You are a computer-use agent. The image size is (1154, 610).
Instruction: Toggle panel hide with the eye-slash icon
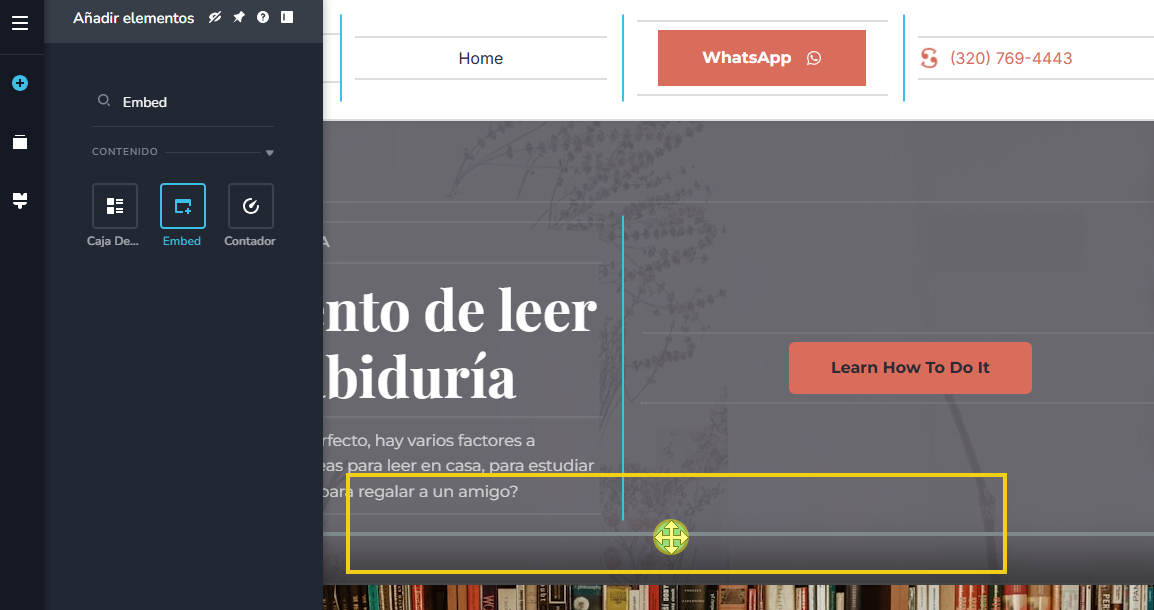click(x=214, y=17)
